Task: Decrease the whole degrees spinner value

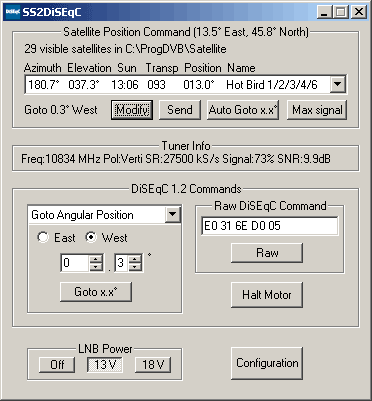Action: point(96,267)
